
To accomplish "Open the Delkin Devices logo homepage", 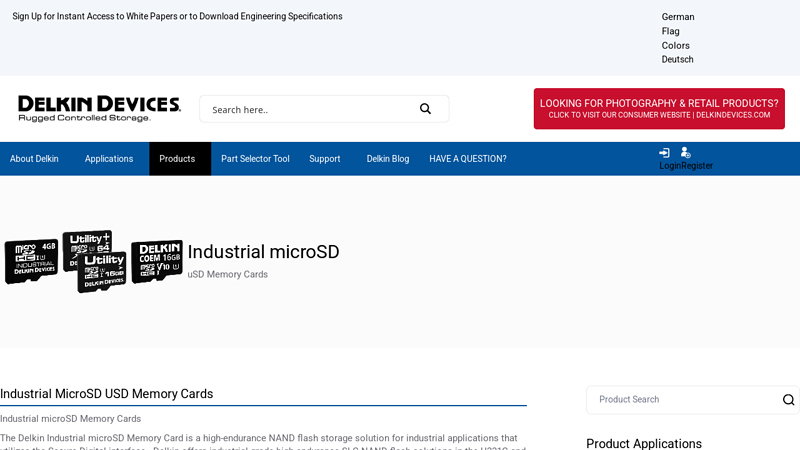I will click(x=99, y=109).
